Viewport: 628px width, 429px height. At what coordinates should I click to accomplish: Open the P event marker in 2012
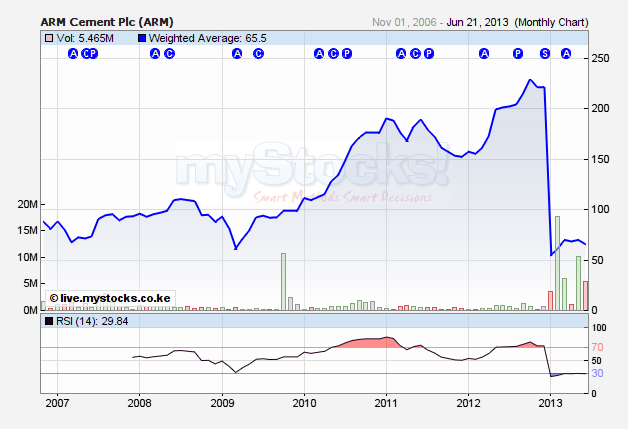click(518, 53)
